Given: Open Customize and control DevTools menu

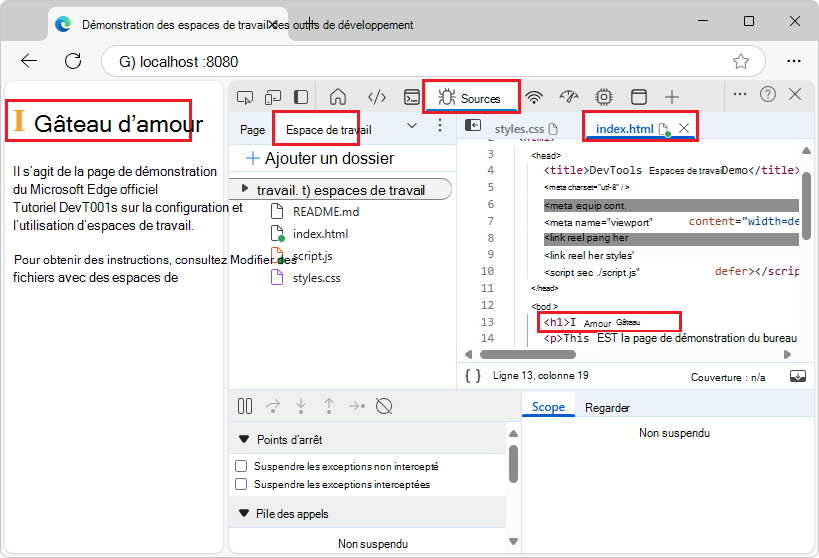Looking at the screenshot, I should pyautogui.click(x=740, y=94).
